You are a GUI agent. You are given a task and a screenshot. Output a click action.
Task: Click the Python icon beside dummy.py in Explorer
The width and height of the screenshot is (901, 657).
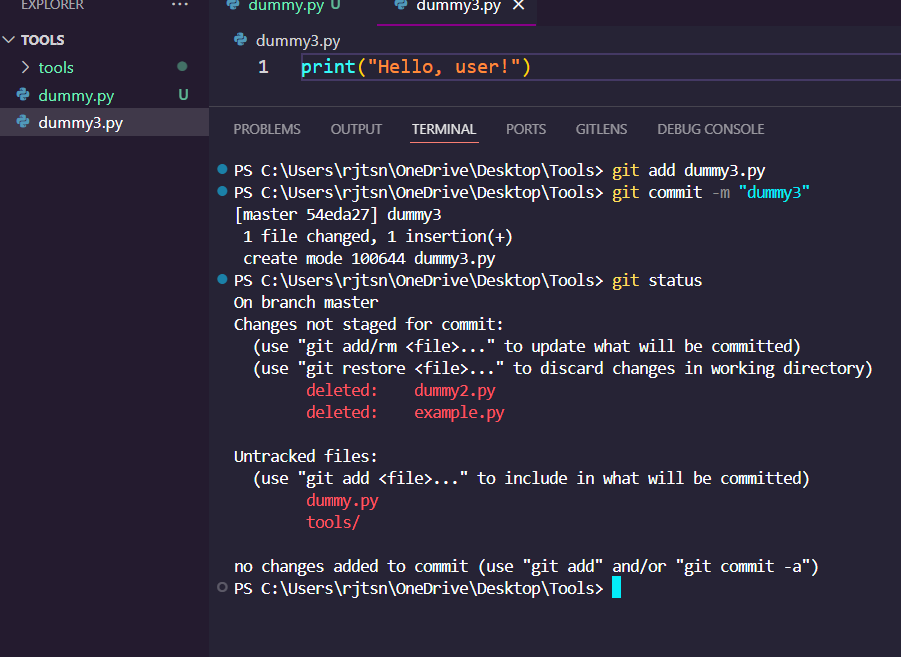click(x=23, y=96)
